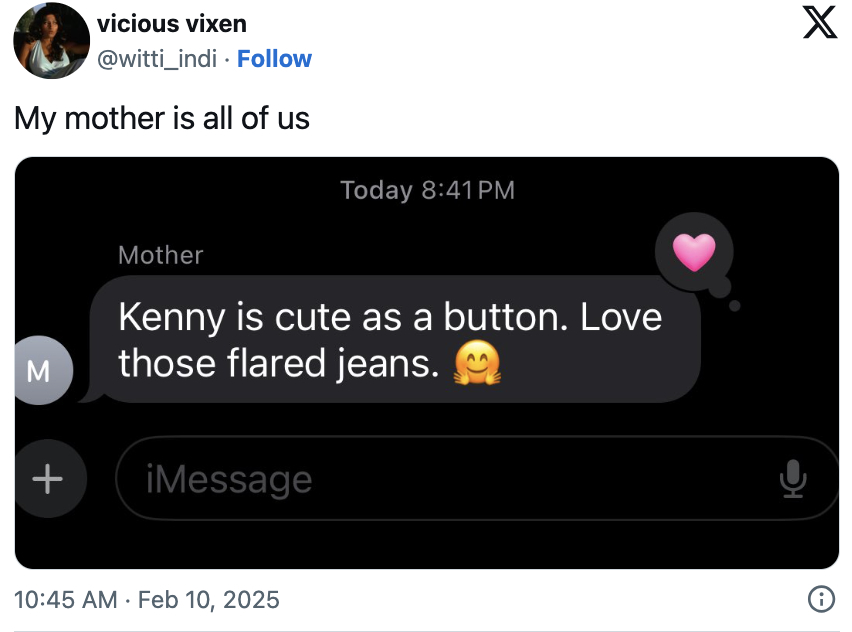
Task: Click the X logo in the top corner
Action: [820, 23]
